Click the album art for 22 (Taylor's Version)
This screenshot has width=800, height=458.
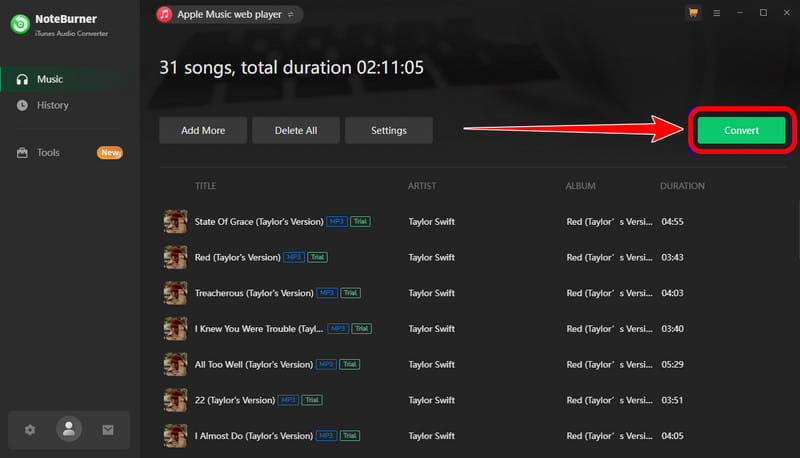[x=175, y=400]
